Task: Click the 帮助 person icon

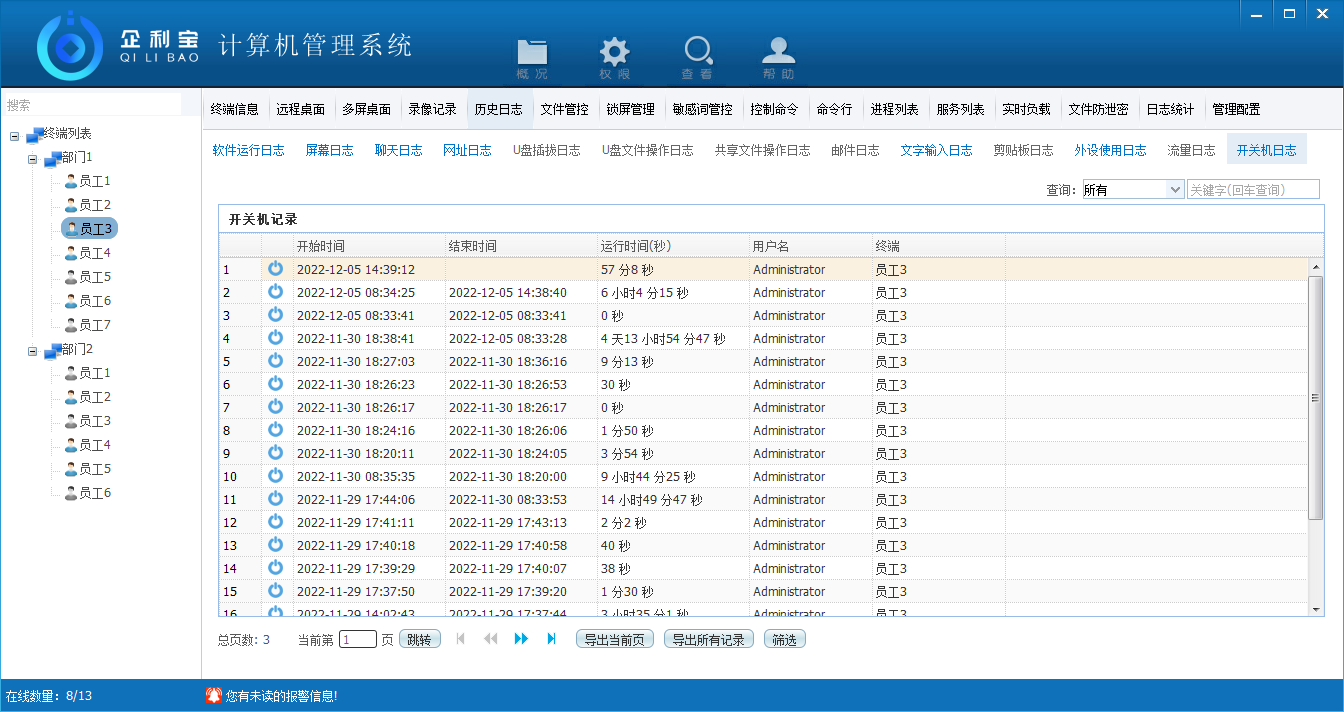Action: pyautogui.click(x=779, y=53)
